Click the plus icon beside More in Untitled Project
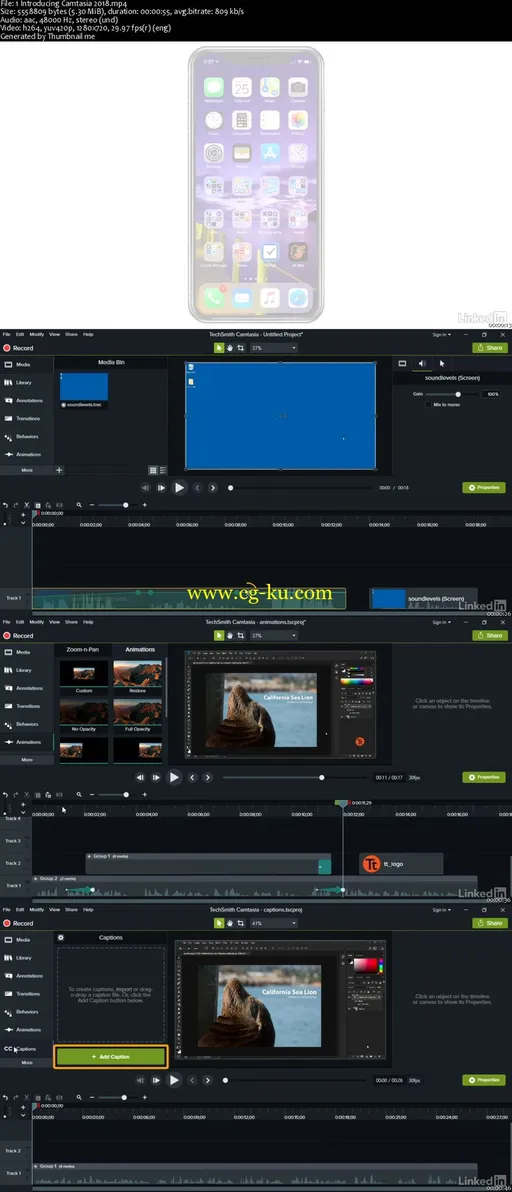Viewport: 512px width, 1192px height. coord(59,470)
